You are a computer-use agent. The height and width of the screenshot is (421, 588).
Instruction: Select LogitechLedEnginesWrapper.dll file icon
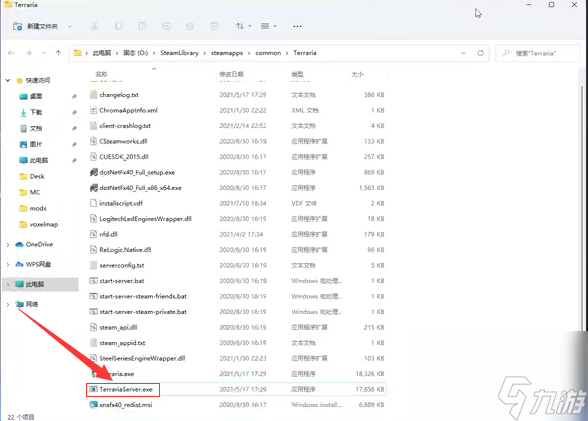[93, 219]
